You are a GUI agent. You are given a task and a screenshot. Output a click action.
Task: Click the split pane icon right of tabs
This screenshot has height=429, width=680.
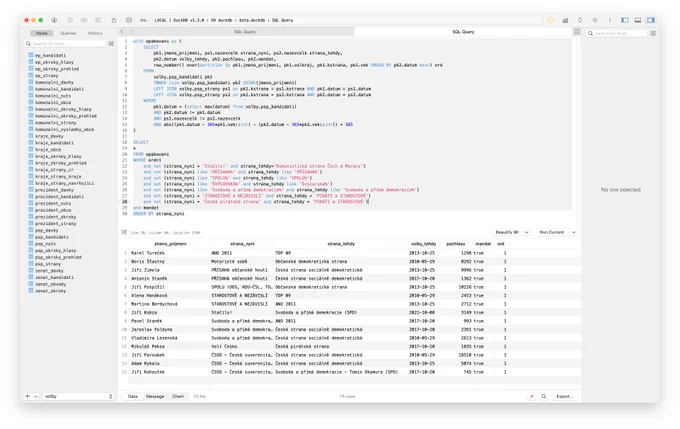point(577,32)
